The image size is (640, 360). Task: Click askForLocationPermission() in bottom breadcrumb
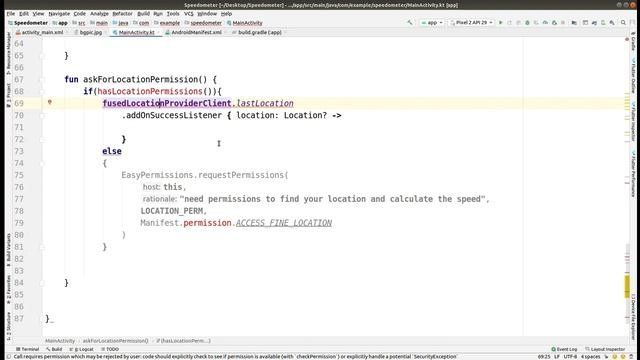point(116,341)
